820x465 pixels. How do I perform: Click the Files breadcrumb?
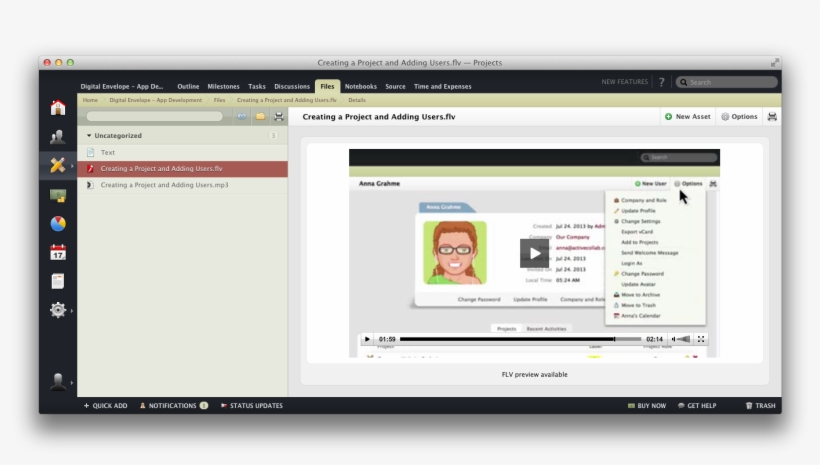[219, 100]
